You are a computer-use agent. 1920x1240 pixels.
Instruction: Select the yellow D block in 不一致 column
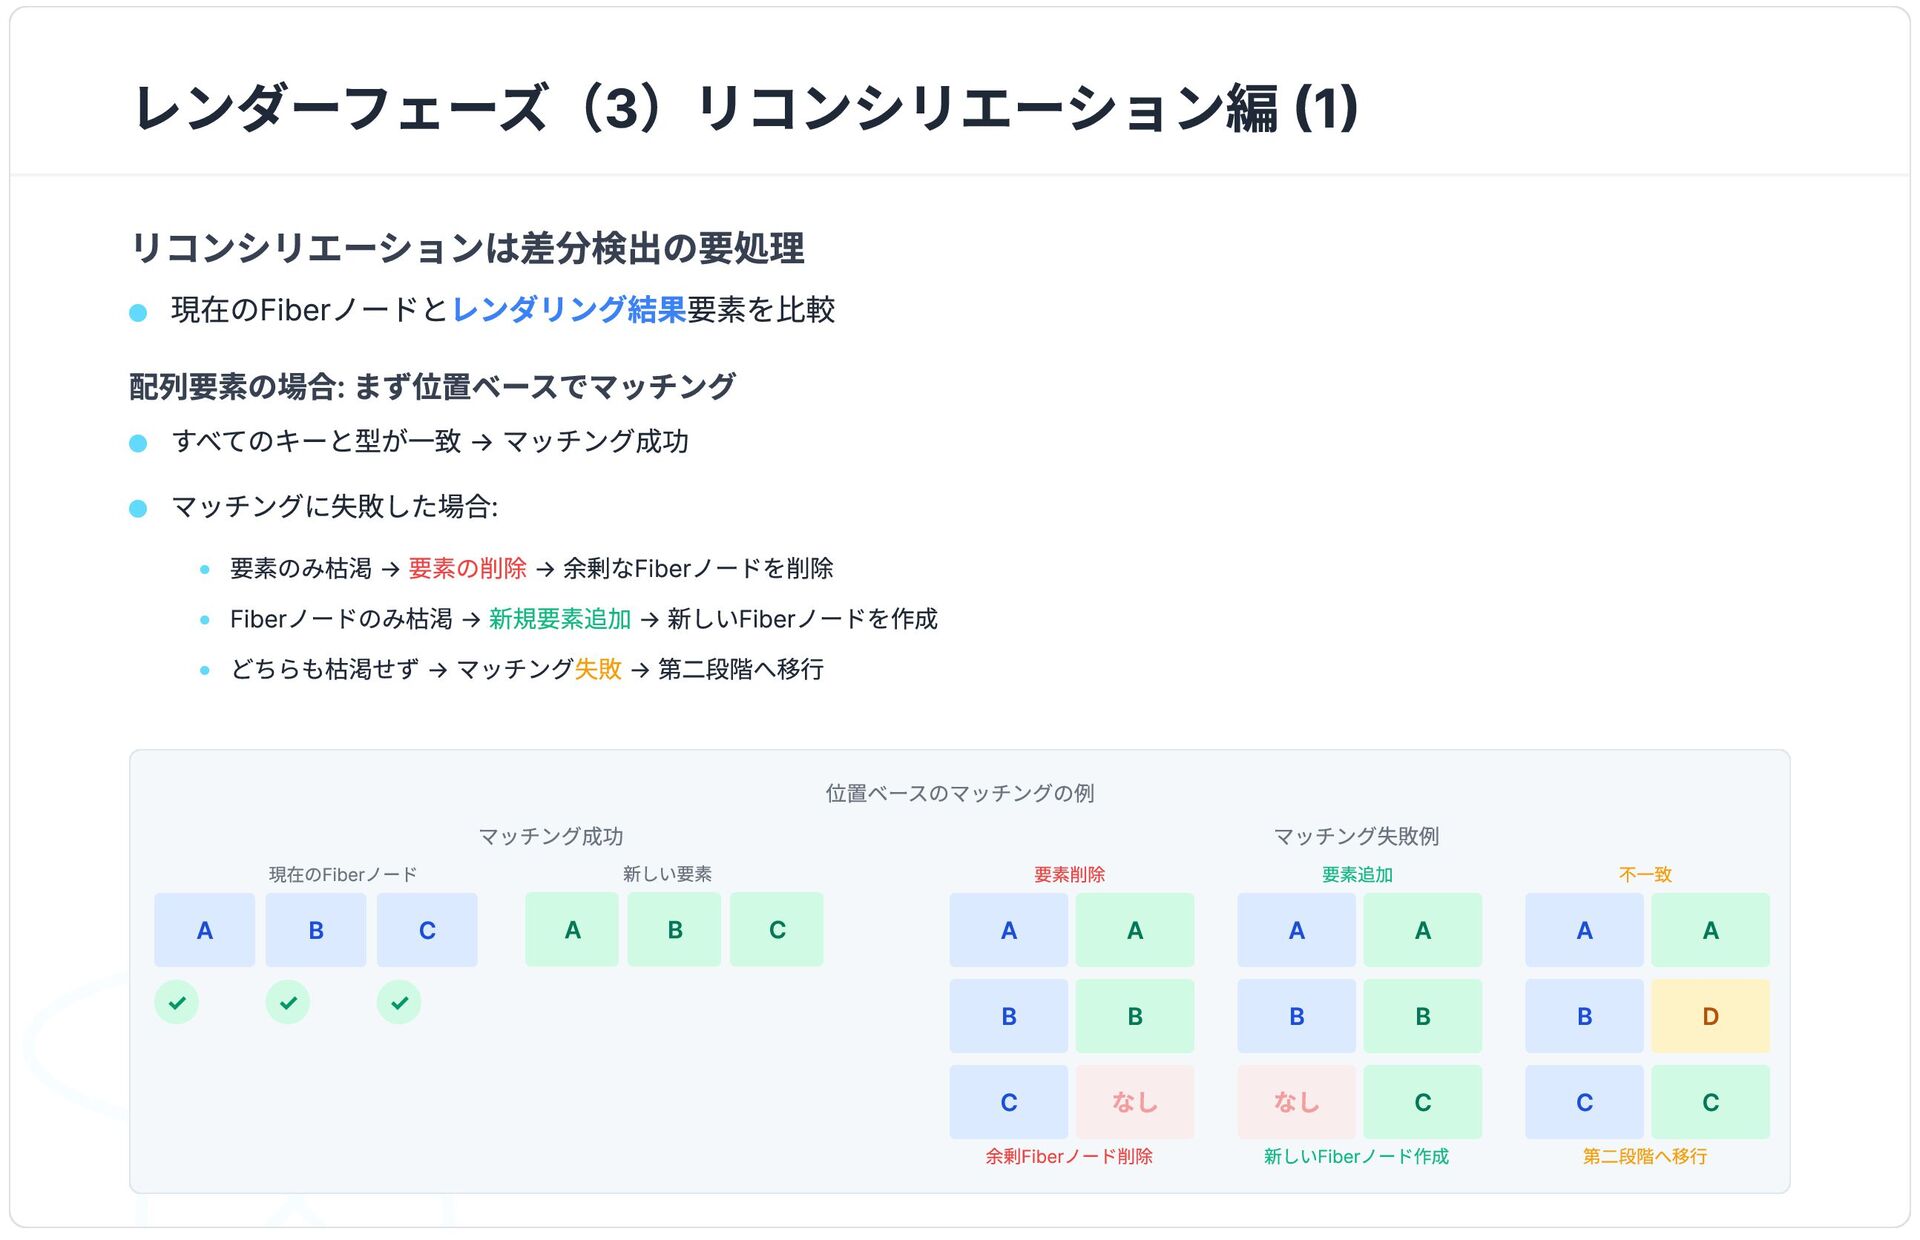[1710, 1016]
